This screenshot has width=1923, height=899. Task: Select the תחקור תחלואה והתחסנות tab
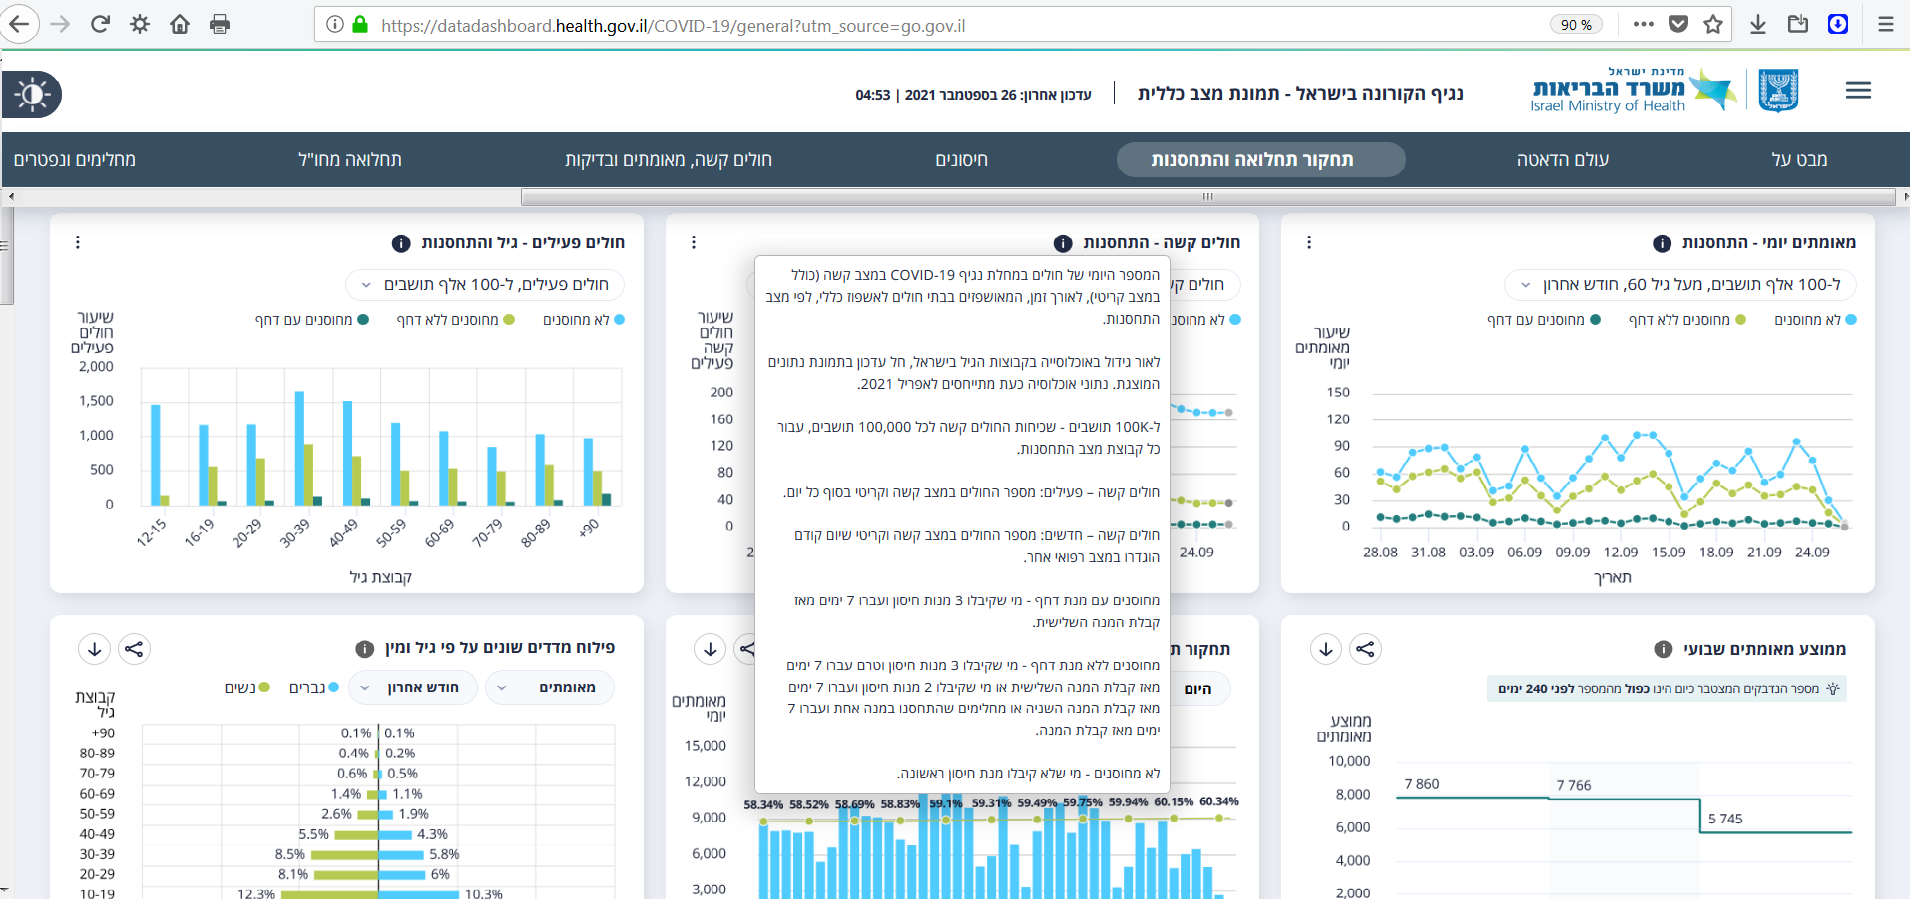1261,160
